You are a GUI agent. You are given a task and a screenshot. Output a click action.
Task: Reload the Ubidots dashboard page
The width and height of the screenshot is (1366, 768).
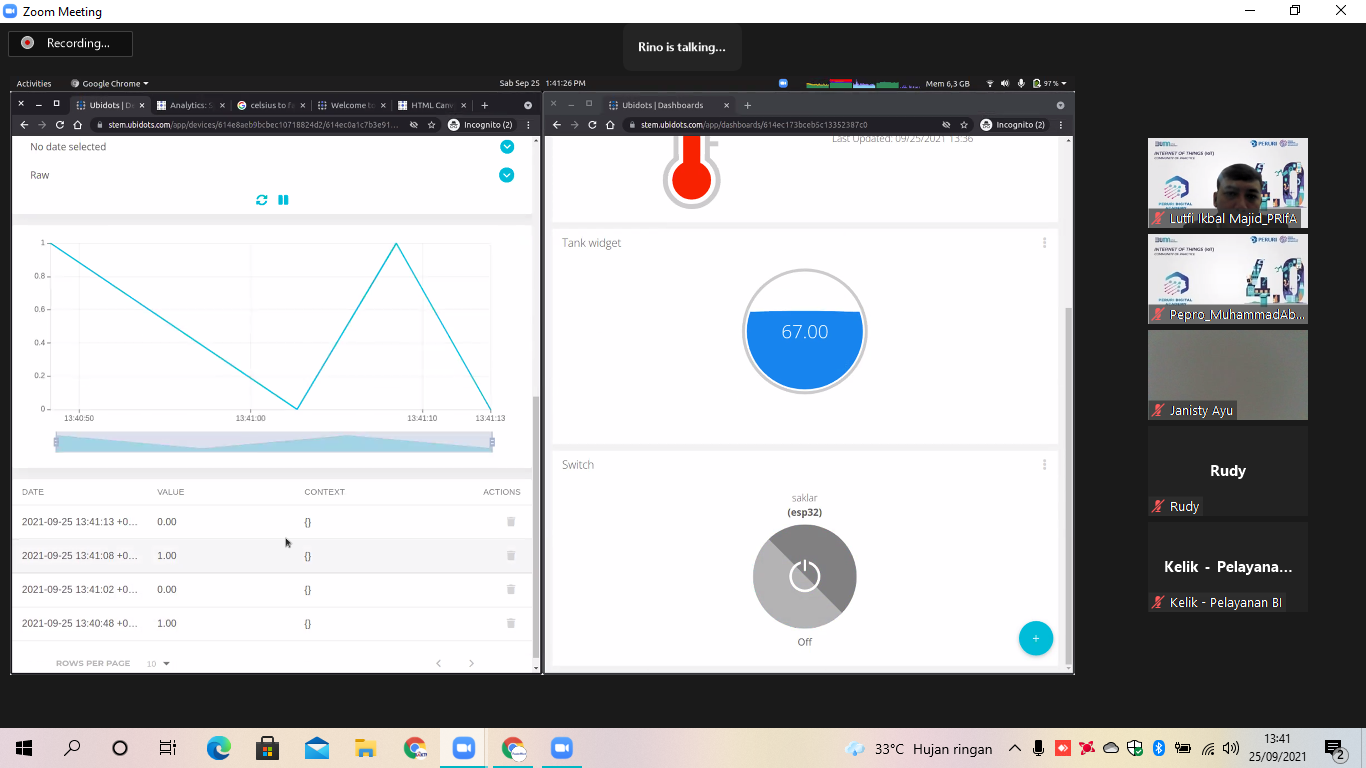click(x=592, y=125)
